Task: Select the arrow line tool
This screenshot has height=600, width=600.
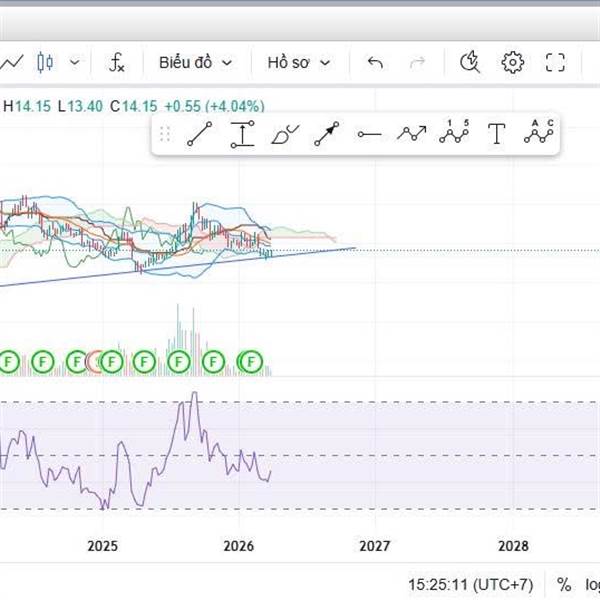Action: pyautogui.click(x=327, y=134)
